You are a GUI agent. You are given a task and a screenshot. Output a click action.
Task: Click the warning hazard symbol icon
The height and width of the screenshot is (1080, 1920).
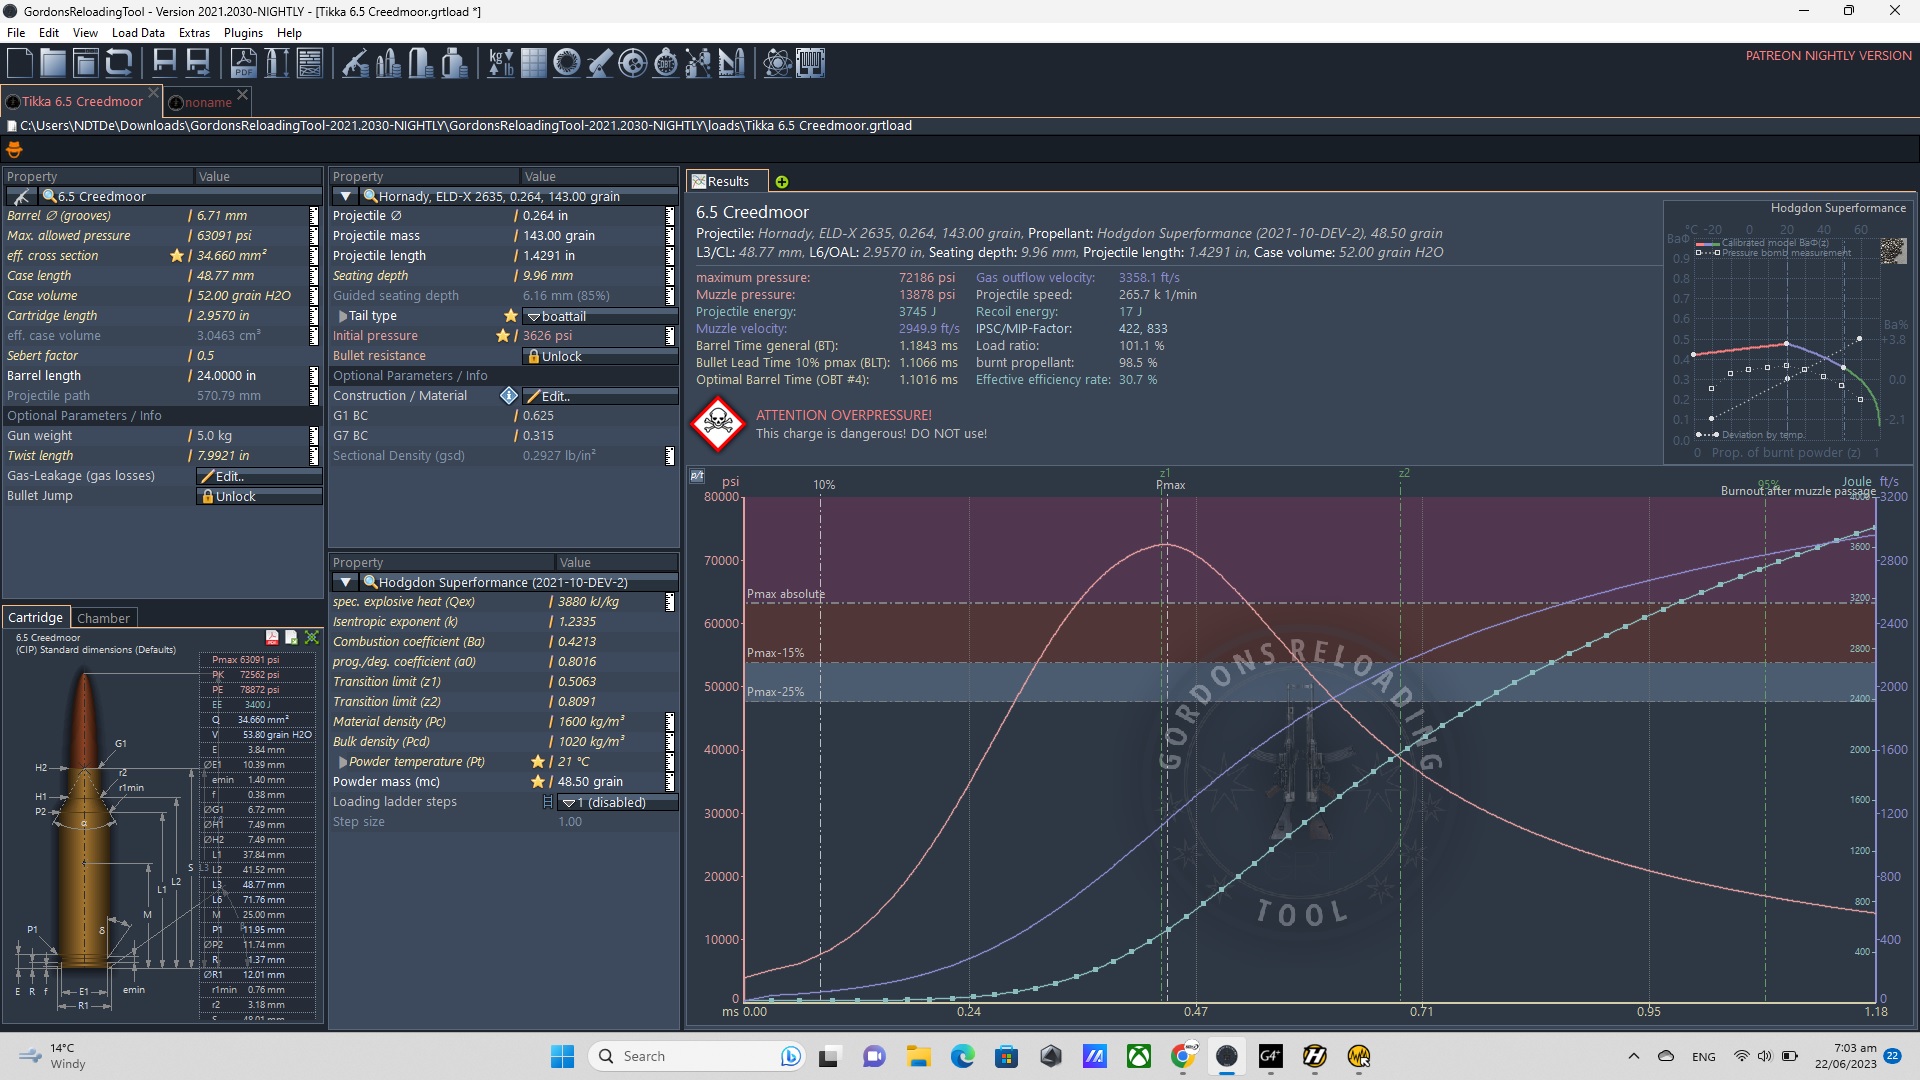716,423
